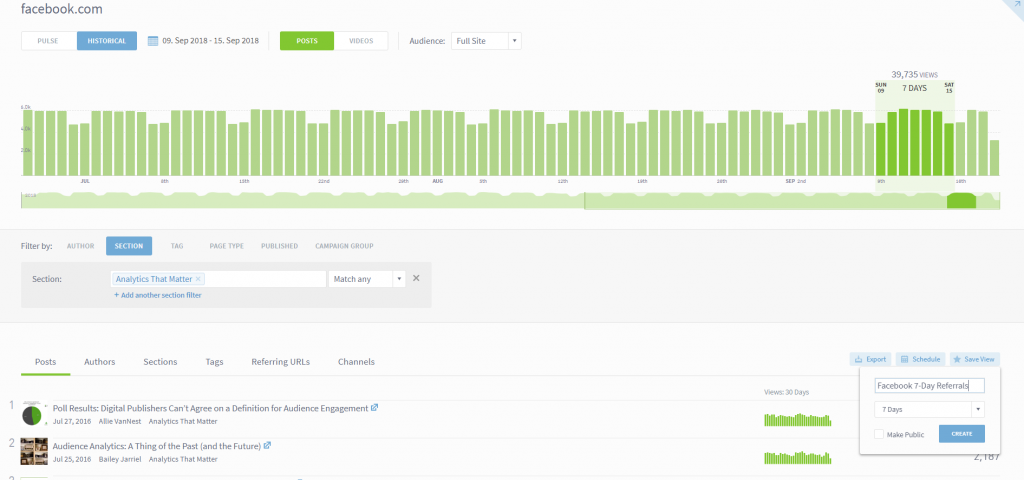
Task: Click the highlighted 7 Days selection in the bar chart
Action: click(x=915, y=128)
